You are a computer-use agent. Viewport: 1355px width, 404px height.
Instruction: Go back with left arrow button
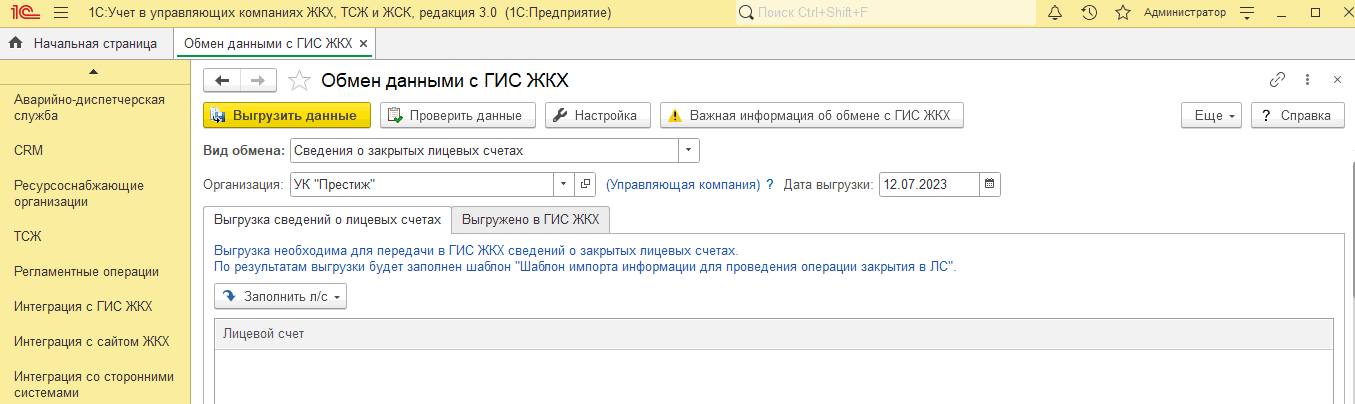(x=222, y=81)
